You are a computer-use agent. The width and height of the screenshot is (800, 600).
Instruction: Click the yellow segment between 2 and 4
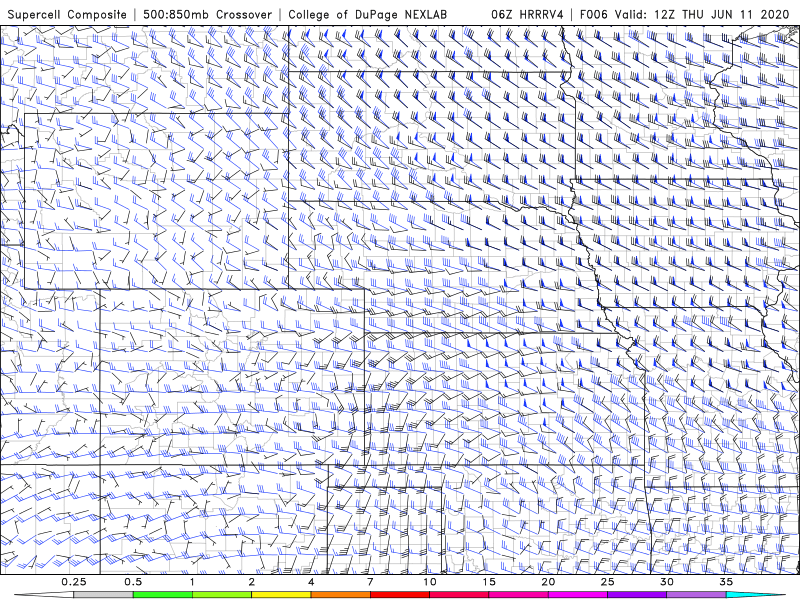click(281, 595)
